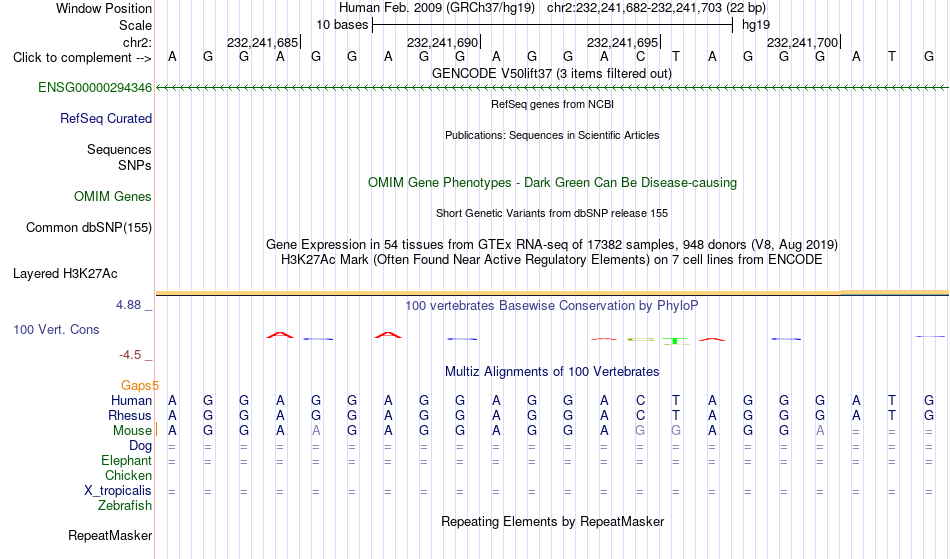This screenshot has width=950, height=559.
Task: Click the Window Position label
Action: click(104, 8)
